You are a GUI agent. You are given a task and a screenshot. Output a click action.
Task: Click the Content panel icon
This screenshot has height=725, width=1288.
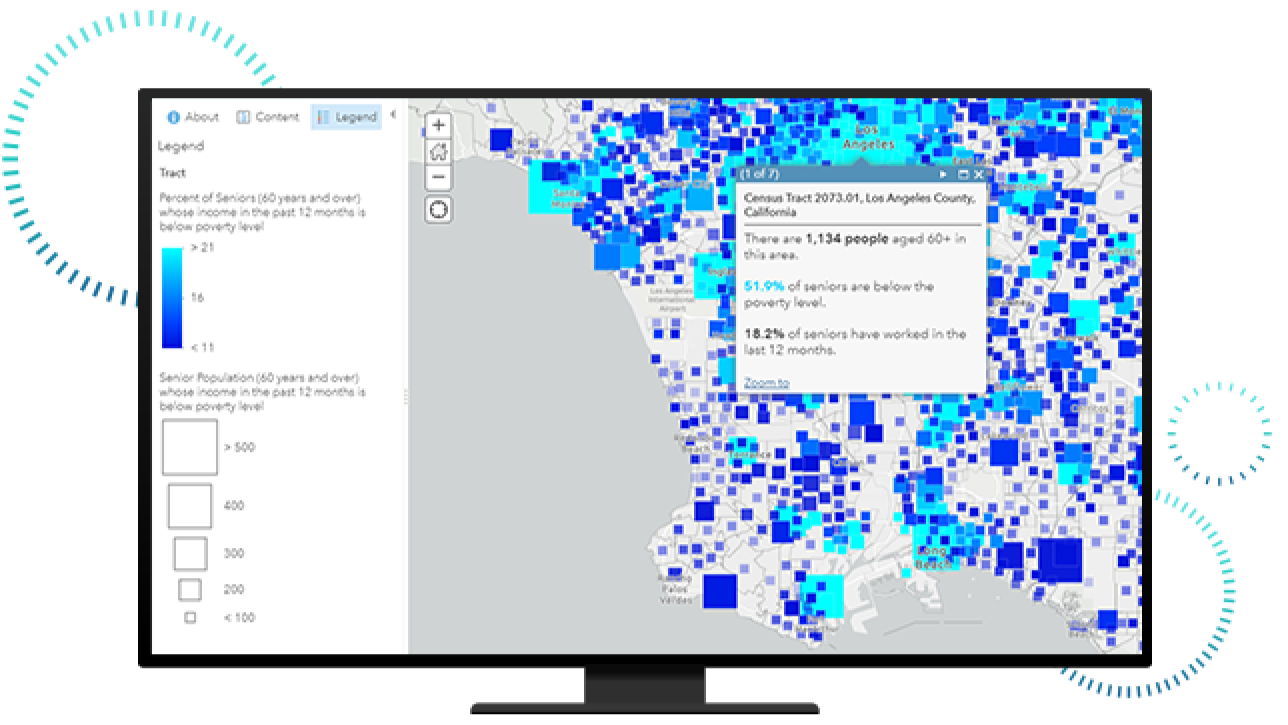[243, 117]
